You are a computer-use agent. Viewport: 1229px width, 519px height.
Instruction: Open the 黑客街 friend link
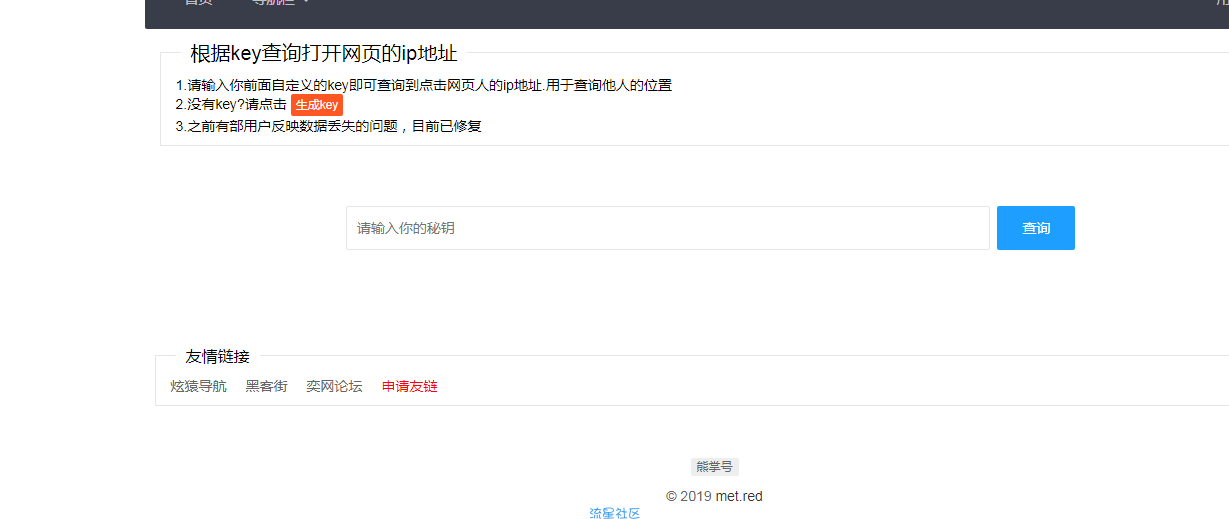coord(266,386)
